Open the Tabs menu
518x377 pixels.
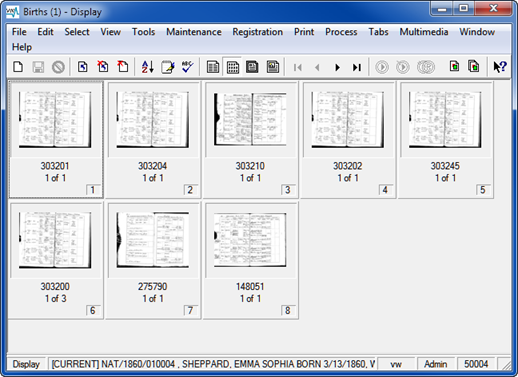(378, 32)
